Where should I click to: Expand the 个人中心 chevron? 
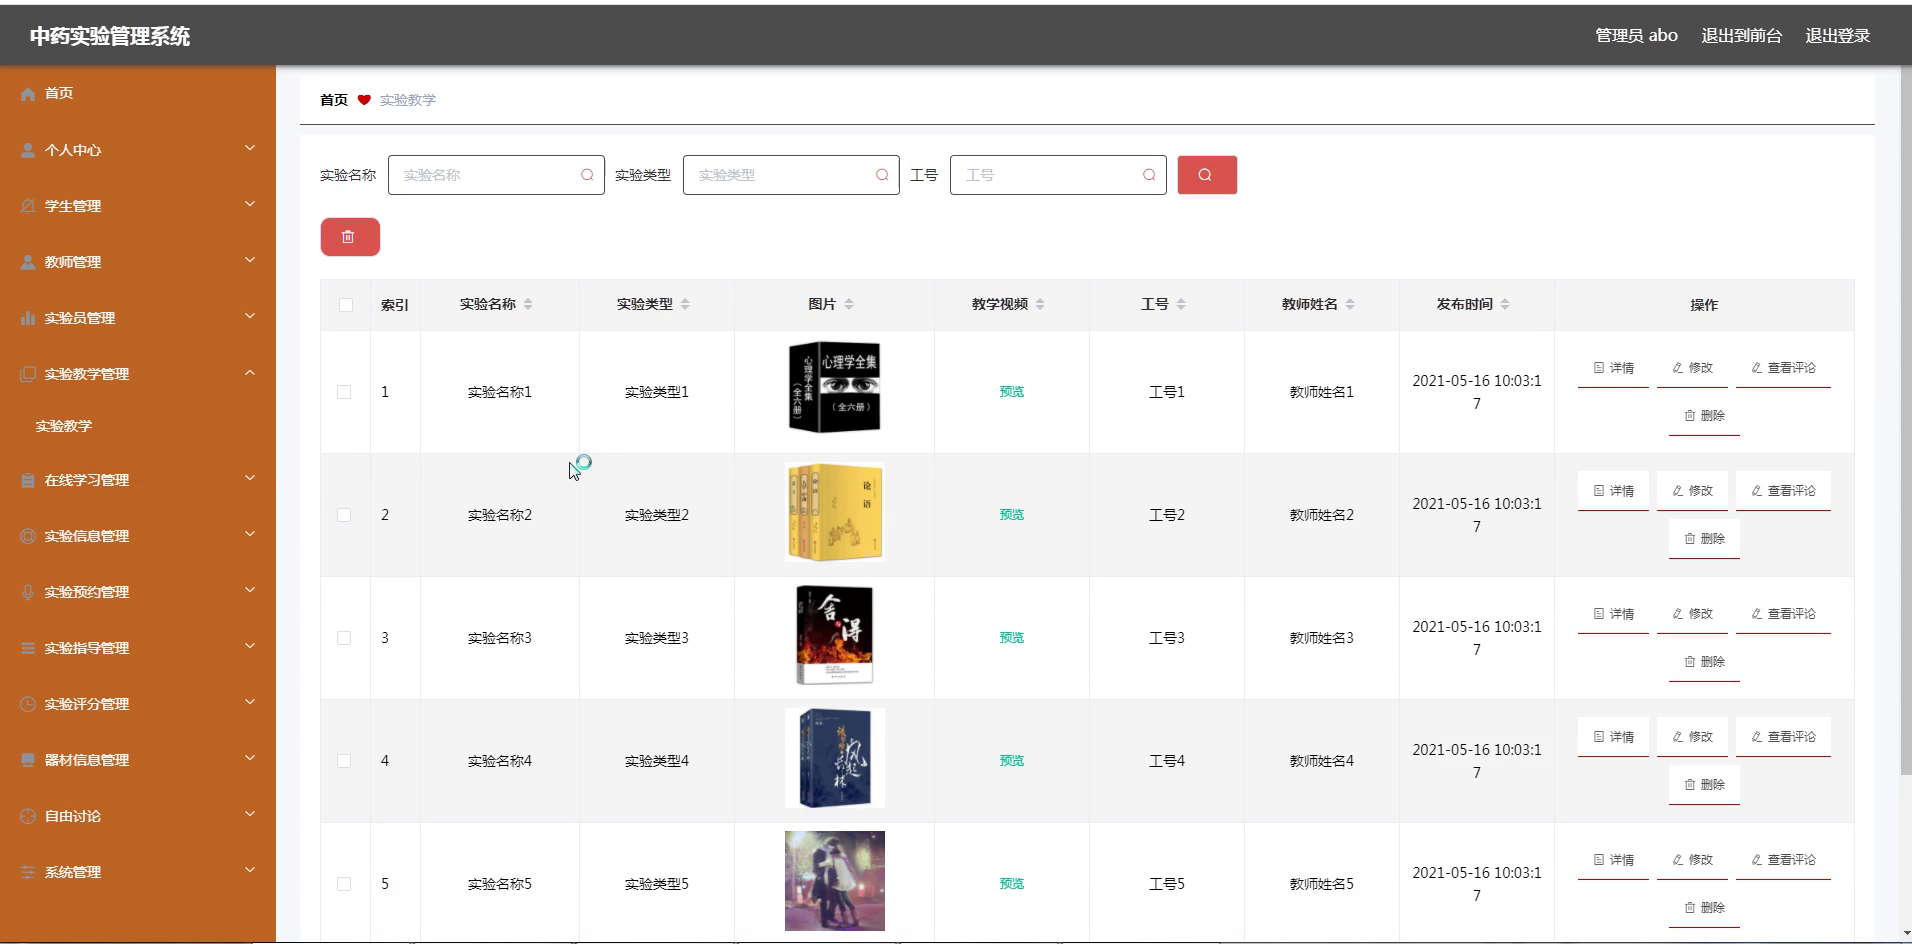point(250,148)
